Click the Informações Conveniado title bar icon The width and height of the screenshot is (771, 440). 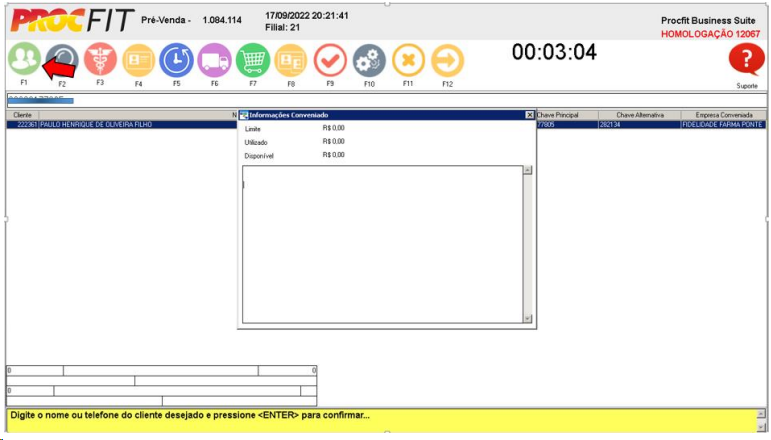click(243, 115)
